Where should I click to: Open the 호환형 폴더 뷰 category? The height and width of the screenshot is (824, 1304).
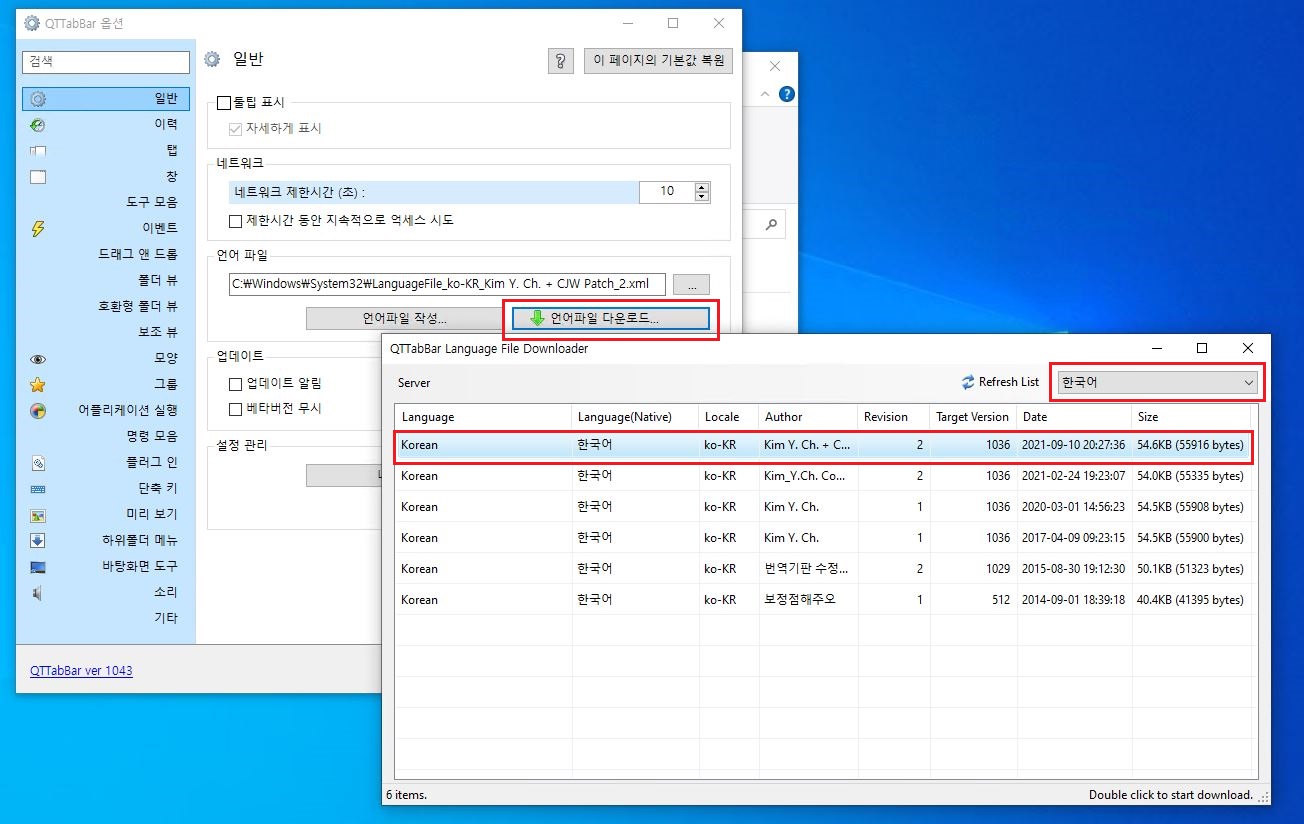[106, 306]
